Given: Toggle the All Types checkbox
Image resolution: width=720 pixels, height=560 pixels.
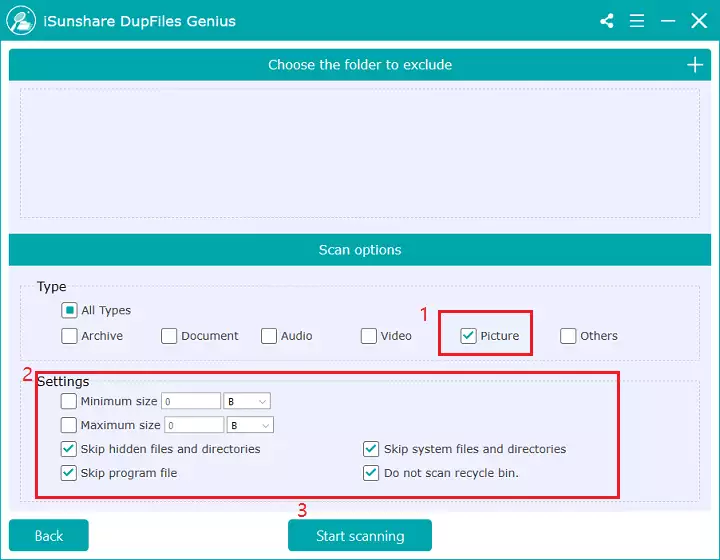Looking at the screenshot, I should tap(69, 310).
